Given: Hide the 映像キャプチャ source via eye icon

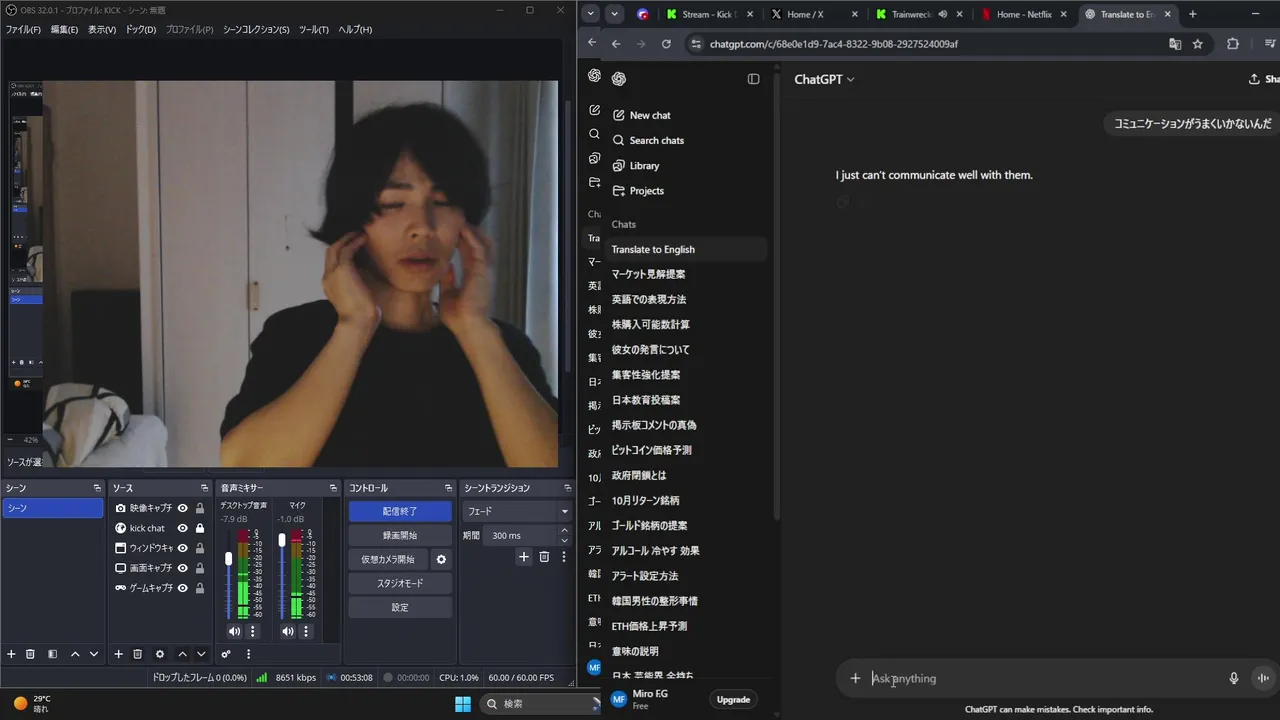Looking at the screenshot, I should pyautogui.click(x=183, y=508).
